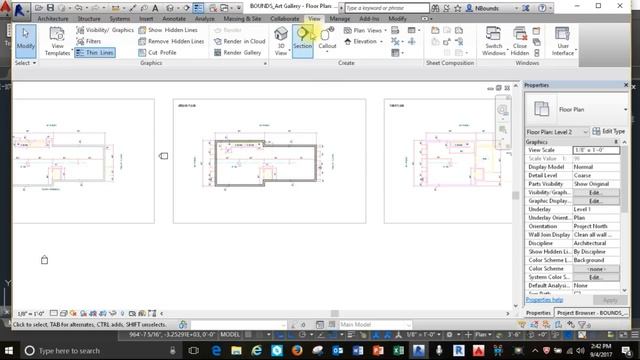Image resolution: width=640 pixels, height=360 pixels.
Task: Click Render in Cloud
Action: click(240, 41)
